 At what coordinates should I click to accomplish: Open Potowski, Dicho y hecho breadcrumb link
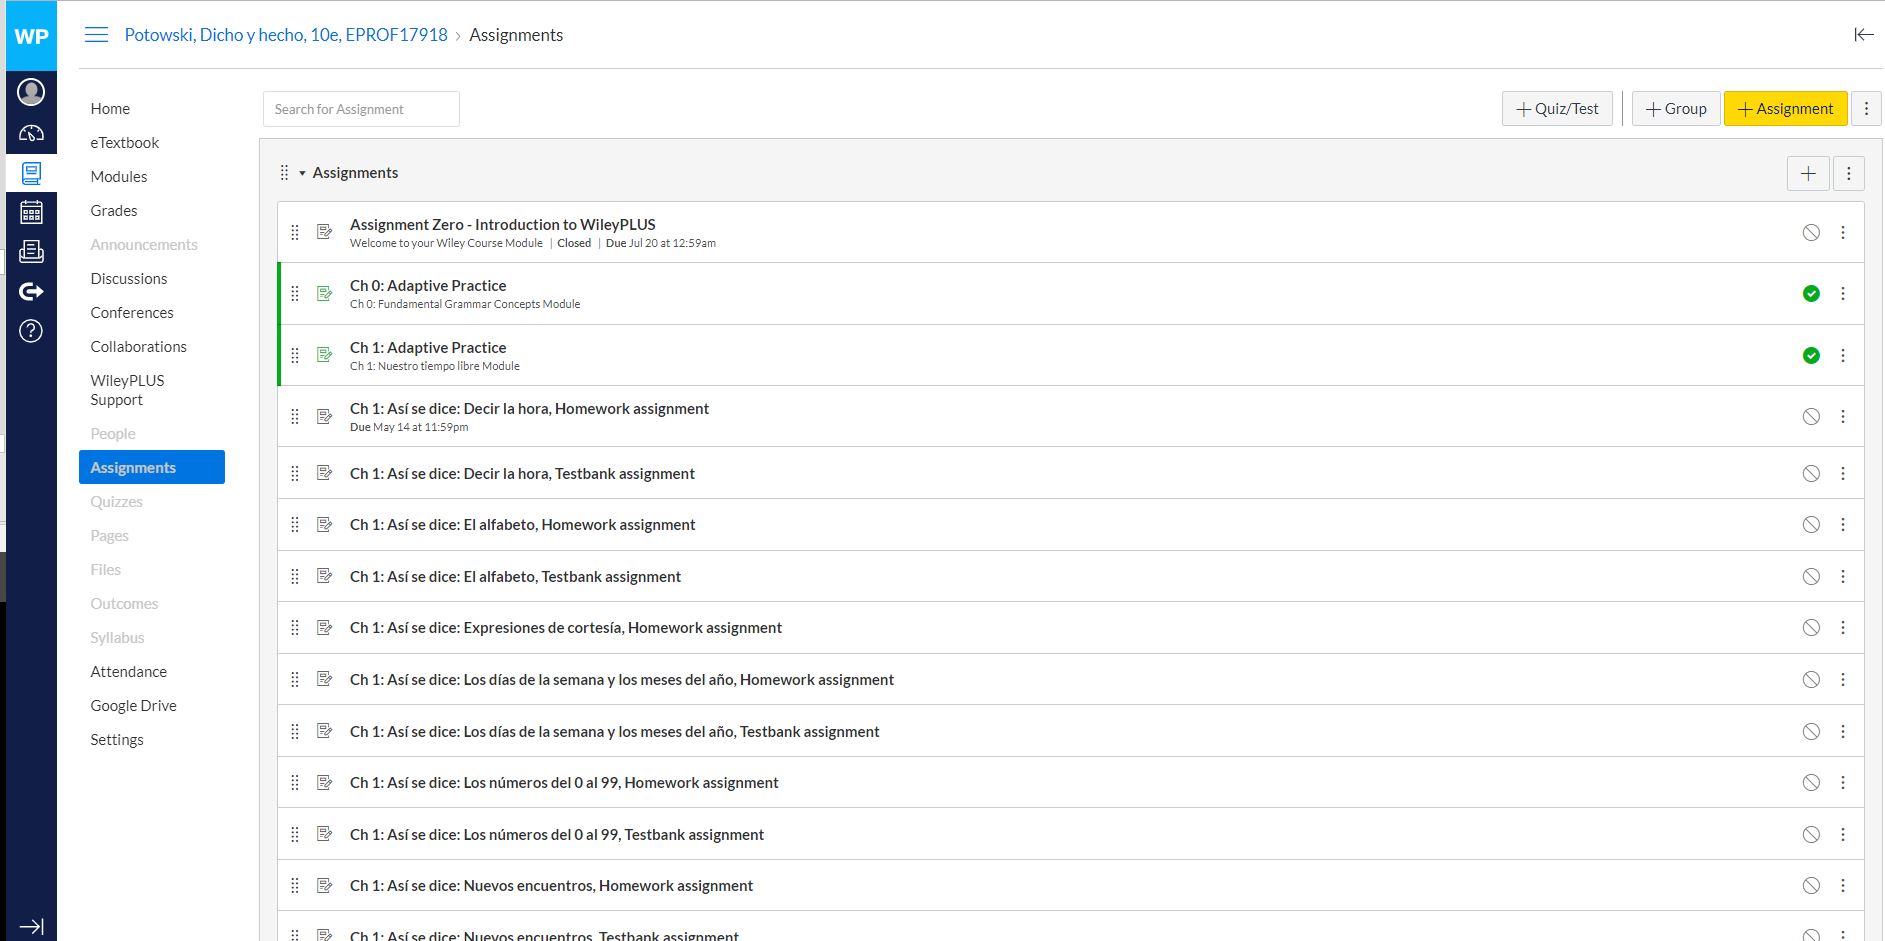point(286,35)
